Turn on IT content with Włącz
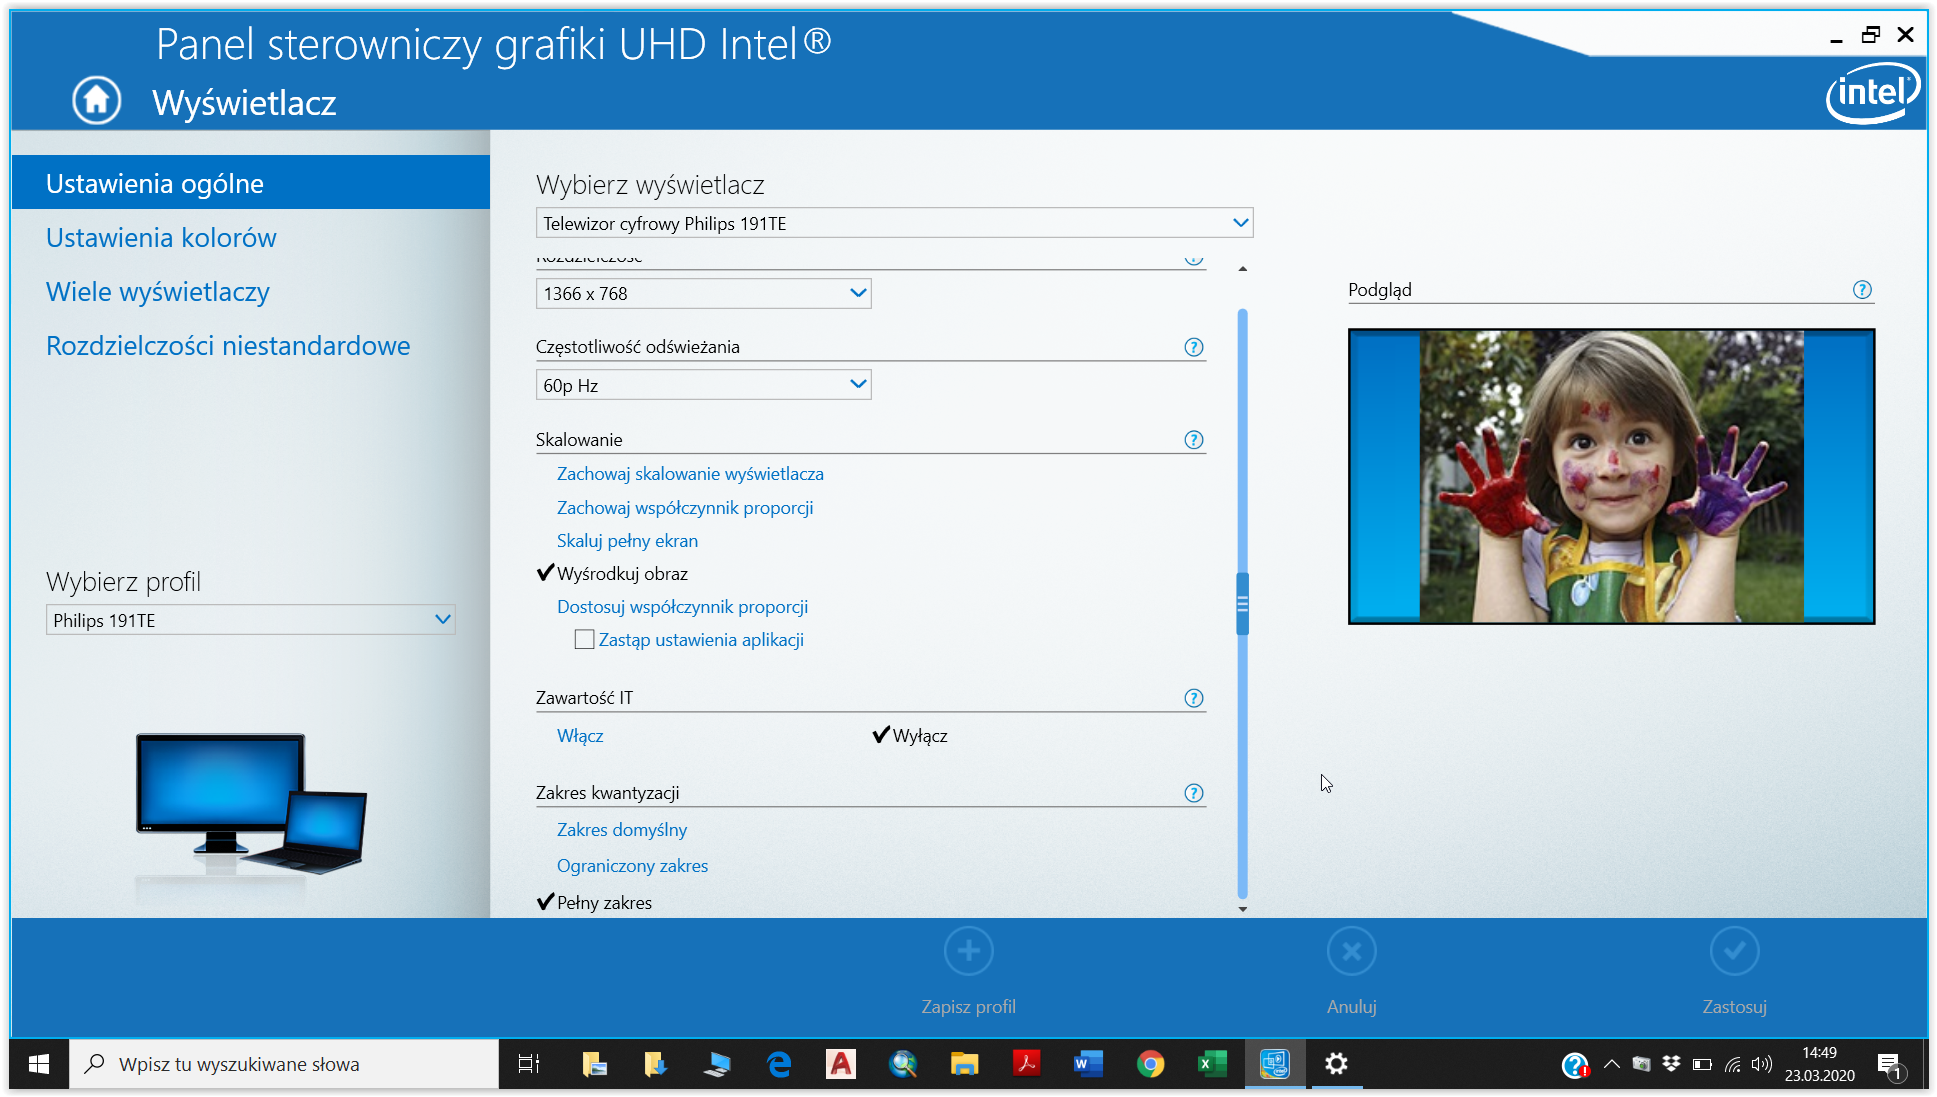This screenshot has width=1937, height=1097. [580, 736]
